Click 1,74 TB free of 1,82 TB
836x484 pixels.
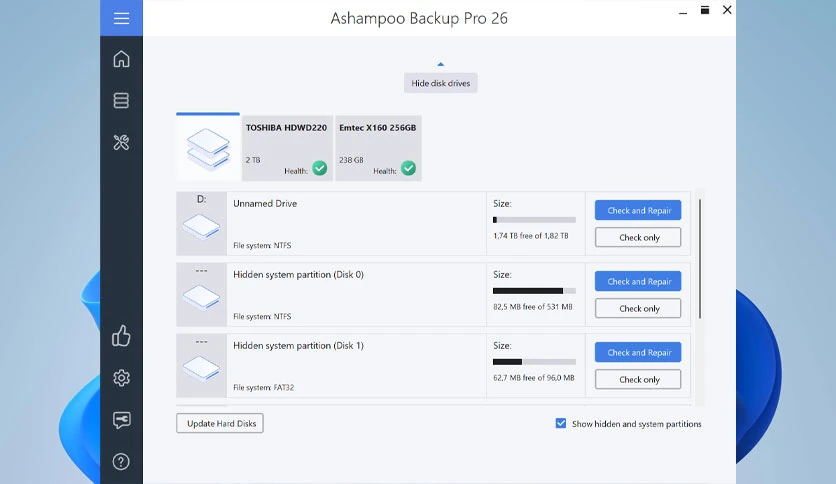click(530, 236)
